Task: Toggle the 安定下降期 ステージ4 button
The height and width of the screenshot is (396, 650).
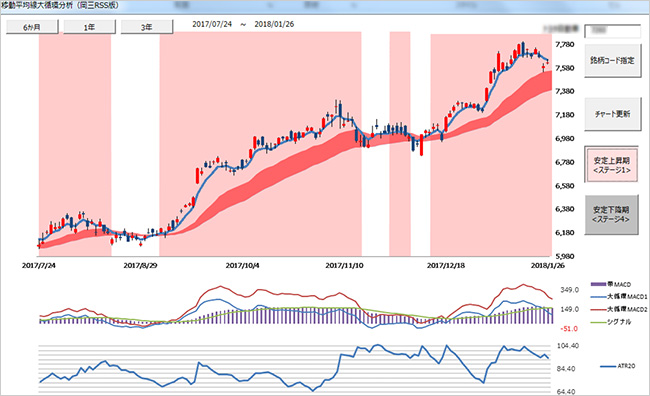Action: coord(611,214)
